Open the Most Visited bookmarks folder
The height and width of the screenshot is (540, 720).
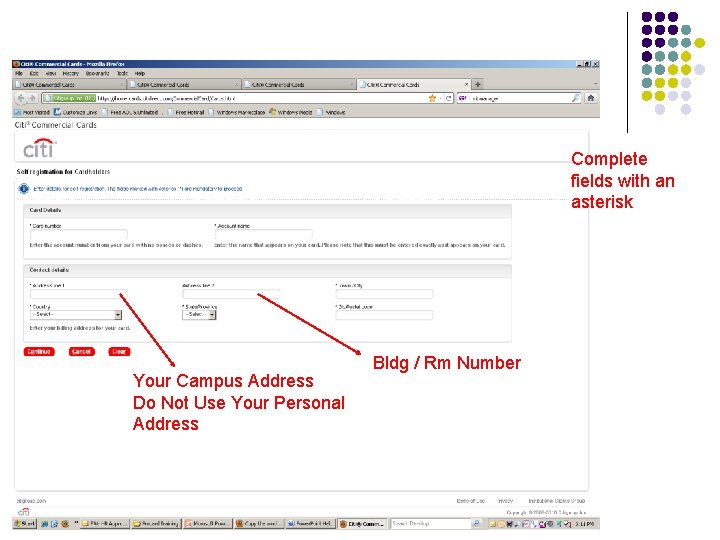point(32,112)
